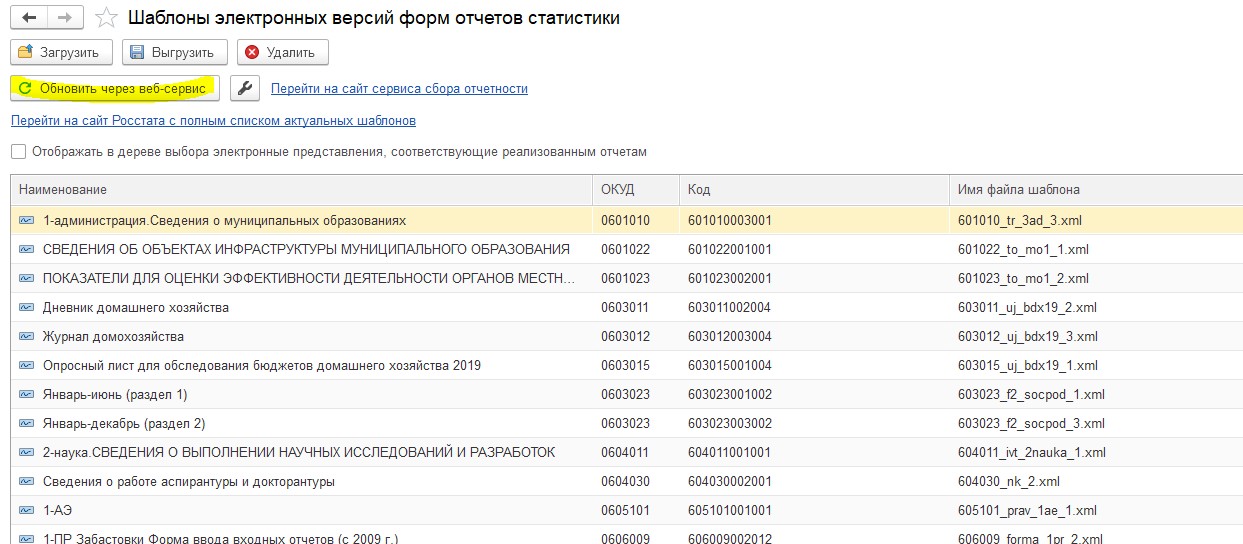Click ОКУД cell 0601022

tap(625, 249)
